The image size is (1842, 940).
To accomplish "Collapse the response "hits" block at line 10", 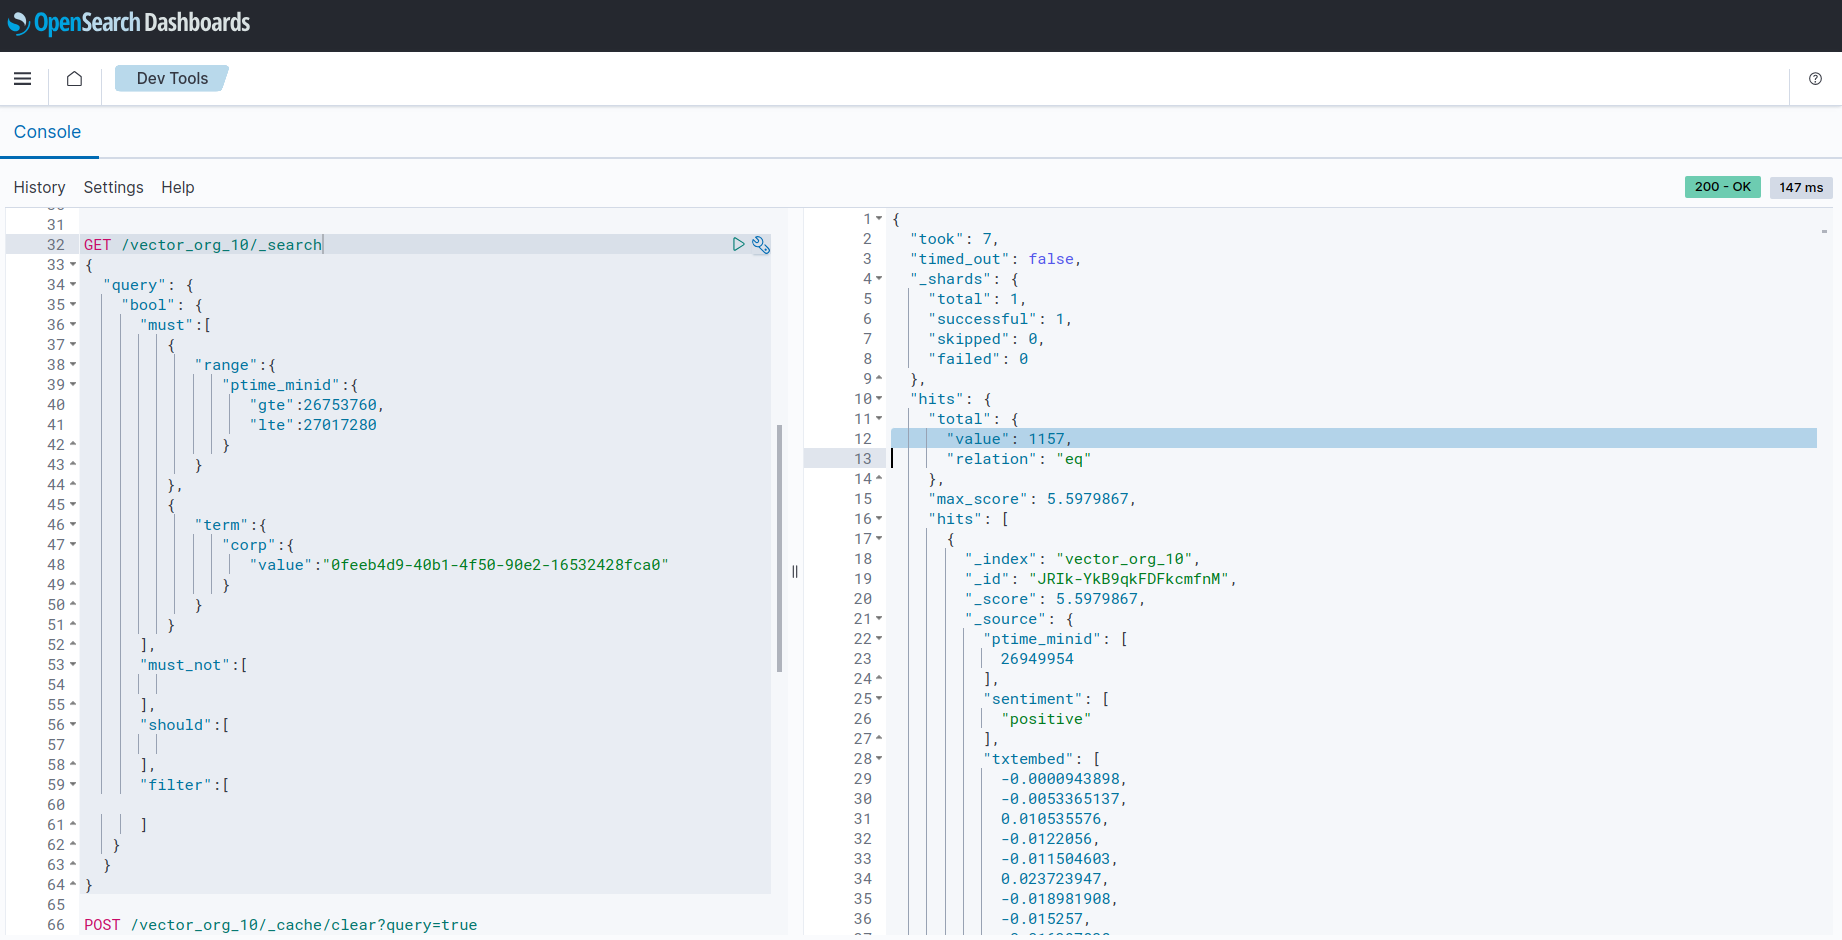I will 879,399.
